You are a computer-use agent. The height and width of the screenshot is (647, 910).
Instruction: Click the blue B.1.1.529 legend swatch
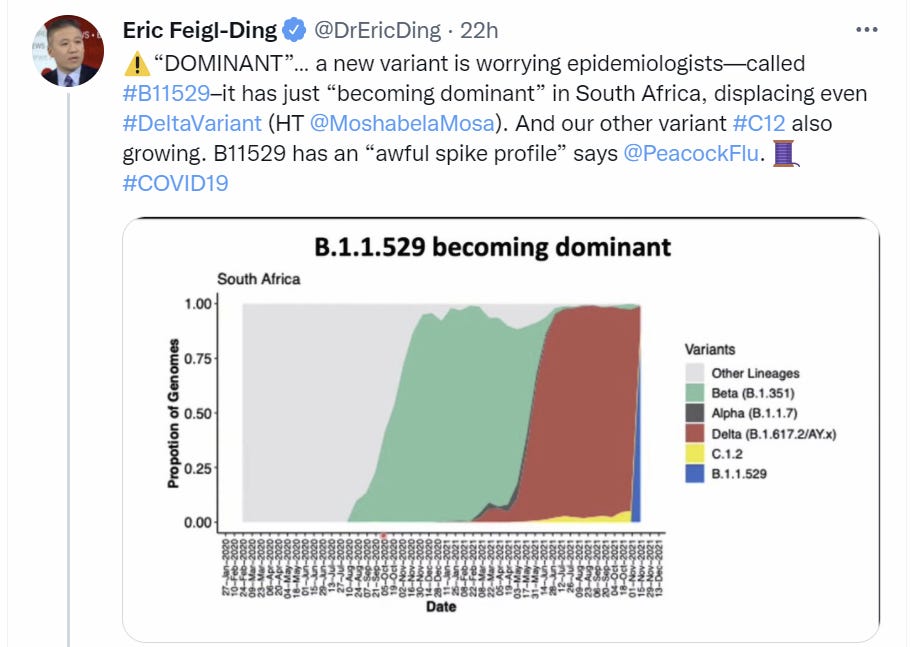[694, 474]
